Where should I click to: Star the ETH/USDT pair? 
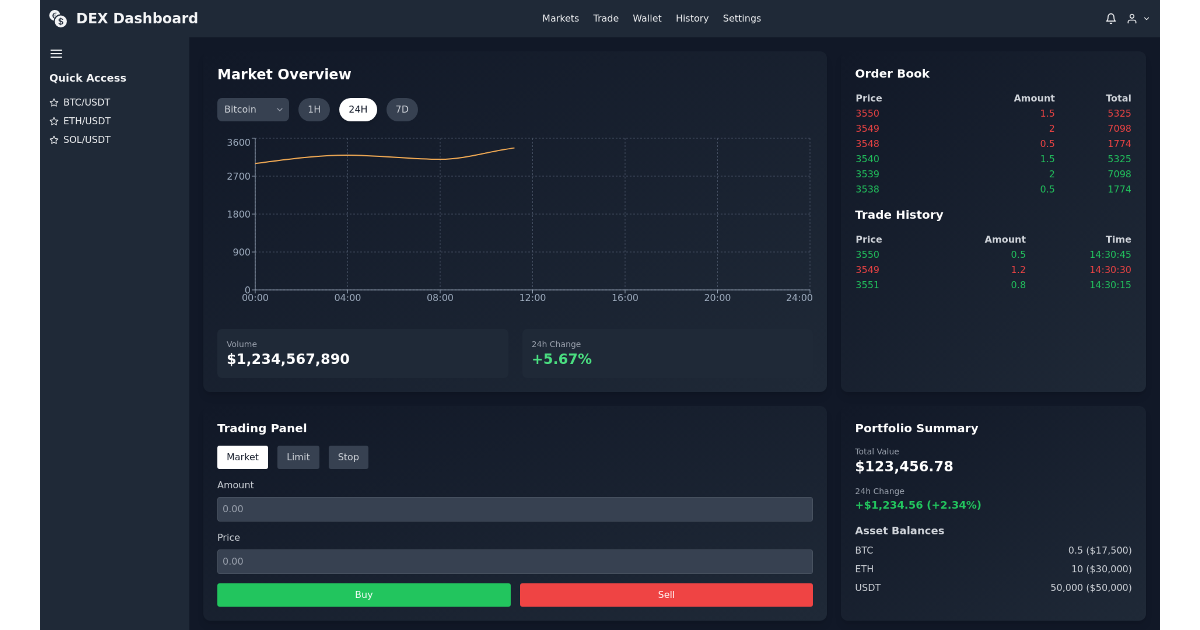coord(53,120)
